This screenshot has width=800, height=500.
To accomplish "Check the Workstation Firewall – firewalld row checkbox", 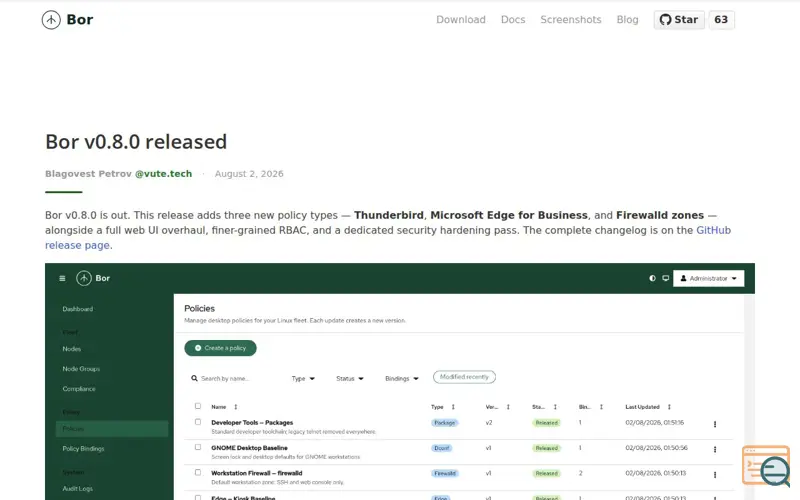I will [x=198, y=473].
